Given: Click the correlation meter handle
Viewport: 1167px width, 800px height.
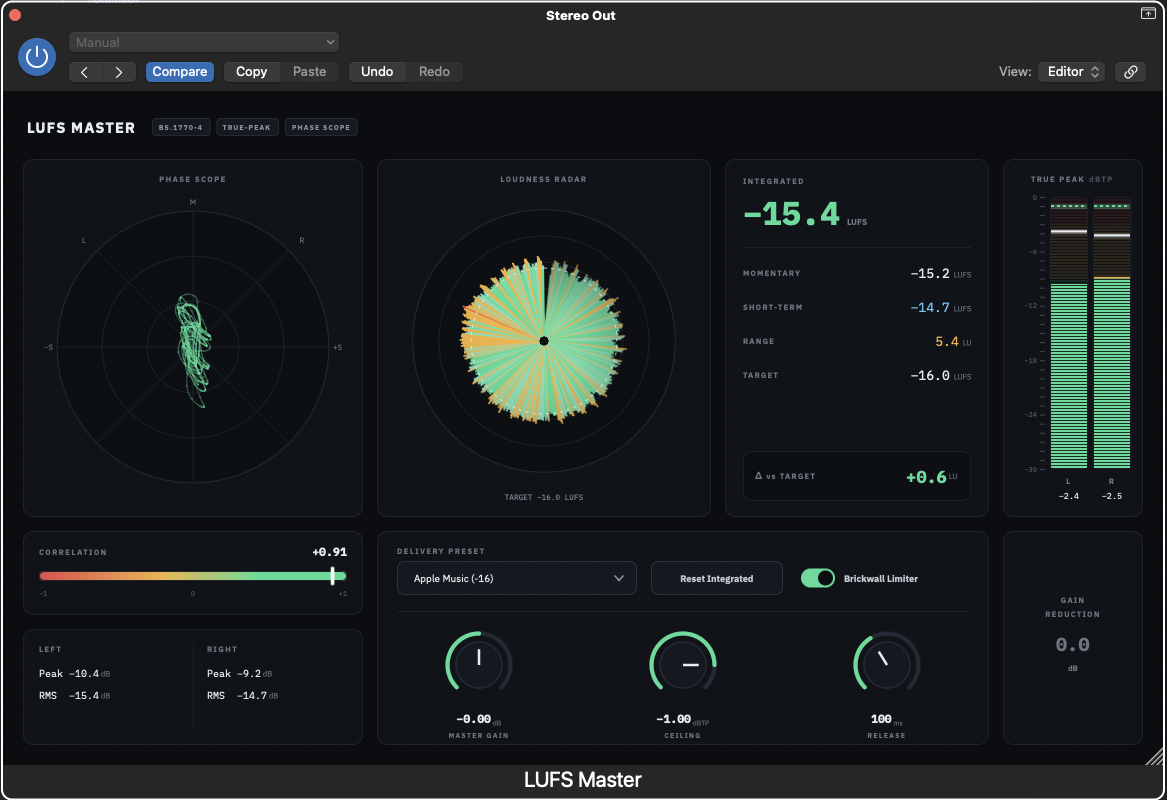Looking at the screenshot, I should coord(333,575).
